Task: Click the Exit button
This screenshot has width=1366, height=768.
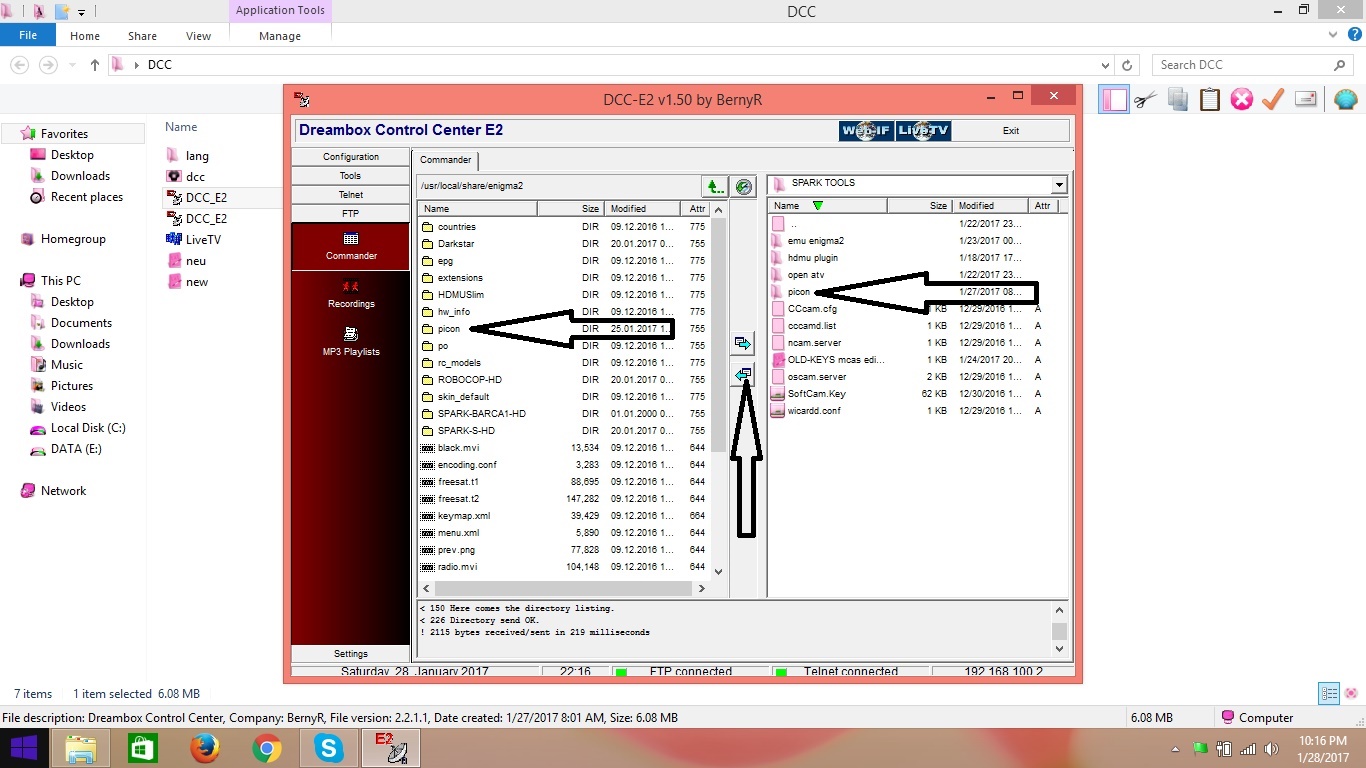Action: tap(1011, 131)
